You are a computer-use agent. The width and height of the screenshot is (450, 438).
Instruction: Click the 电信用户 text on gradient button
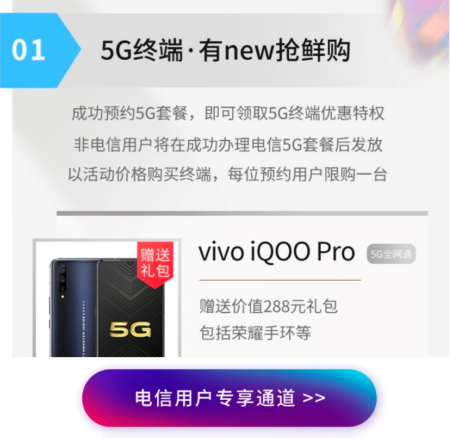(x=173, y=398)
